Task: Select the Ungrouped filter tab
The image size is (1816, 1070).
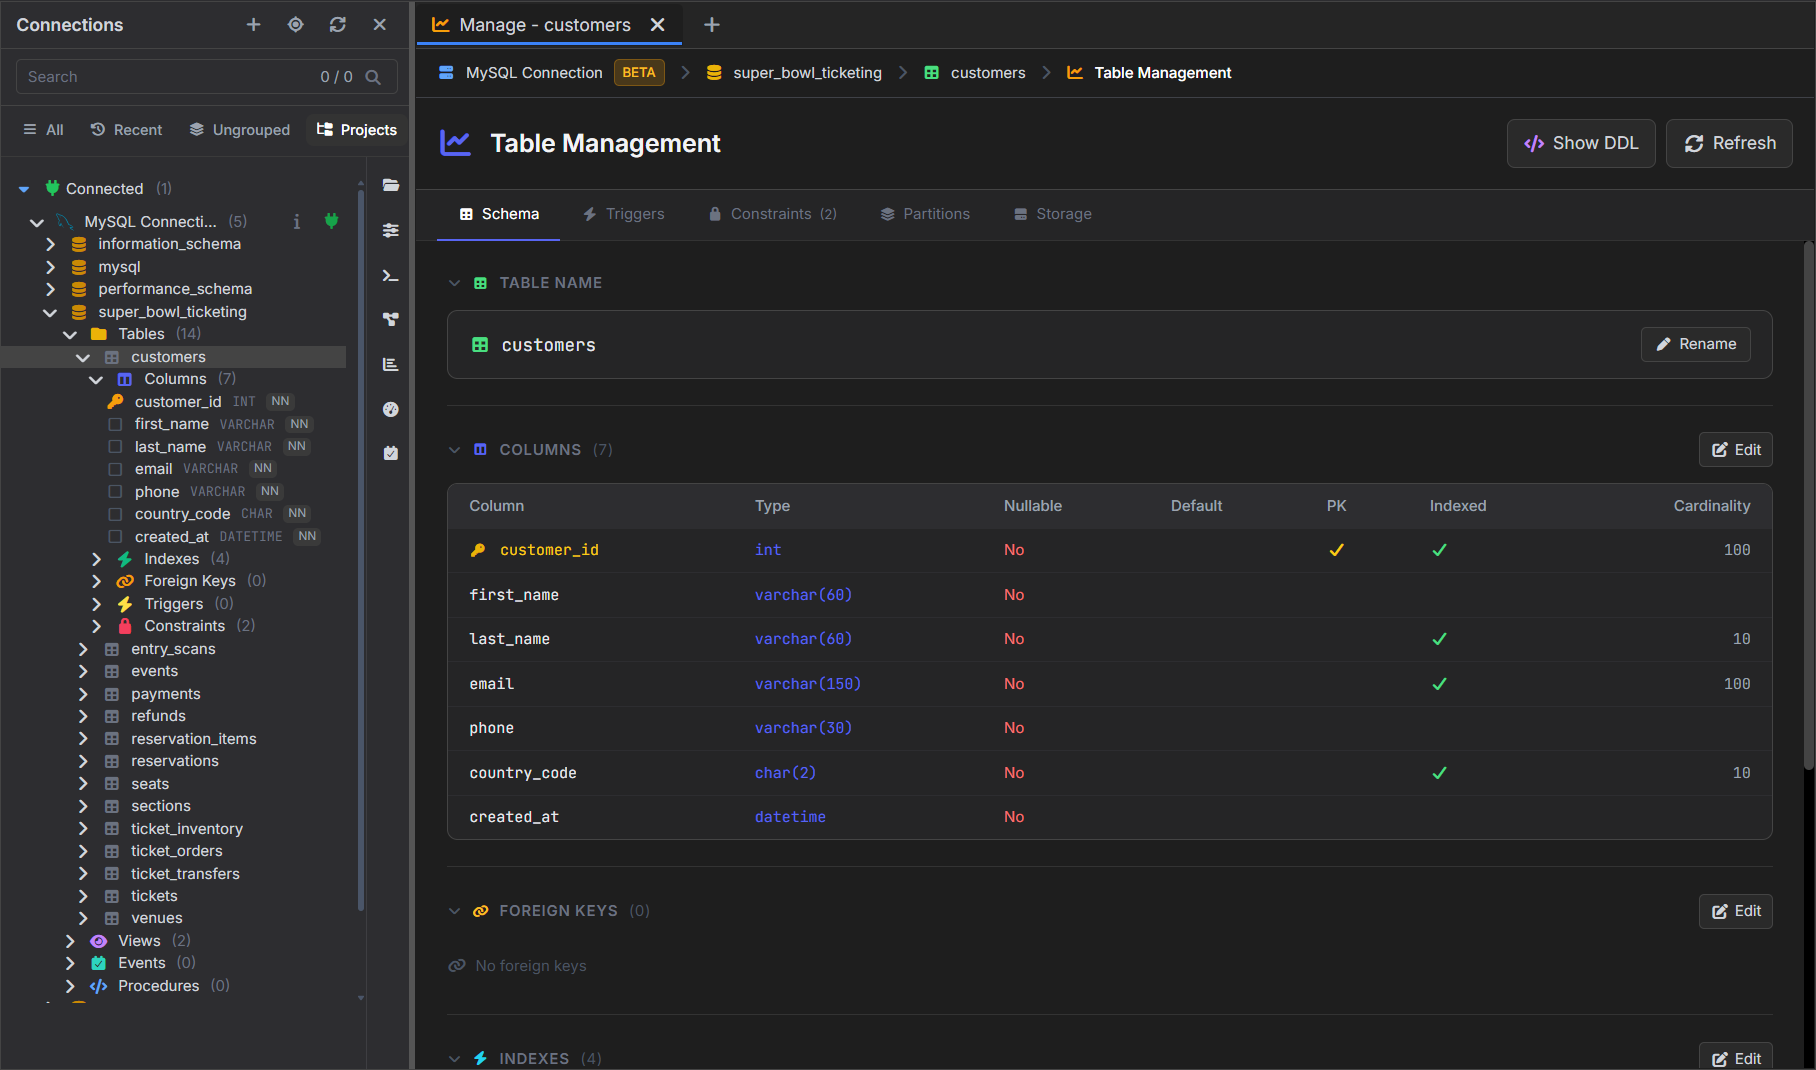Action: coord(240,130)
